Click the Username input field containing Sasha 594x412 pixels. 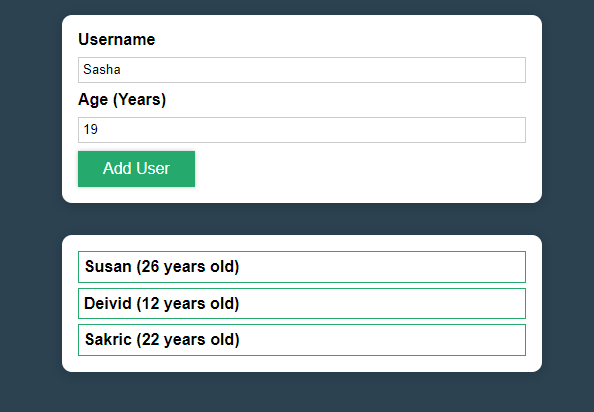point(302,70)
